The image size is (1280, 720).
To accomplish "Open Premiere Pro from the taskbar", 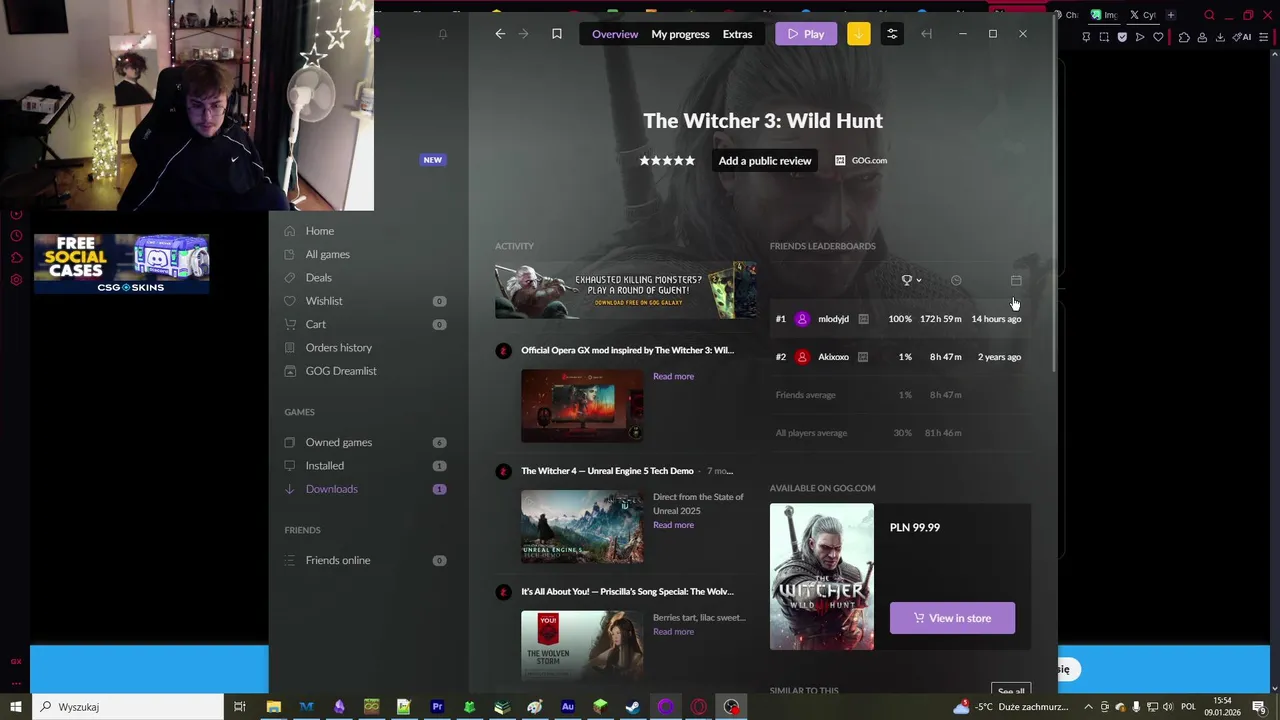I will click(437, 707).
